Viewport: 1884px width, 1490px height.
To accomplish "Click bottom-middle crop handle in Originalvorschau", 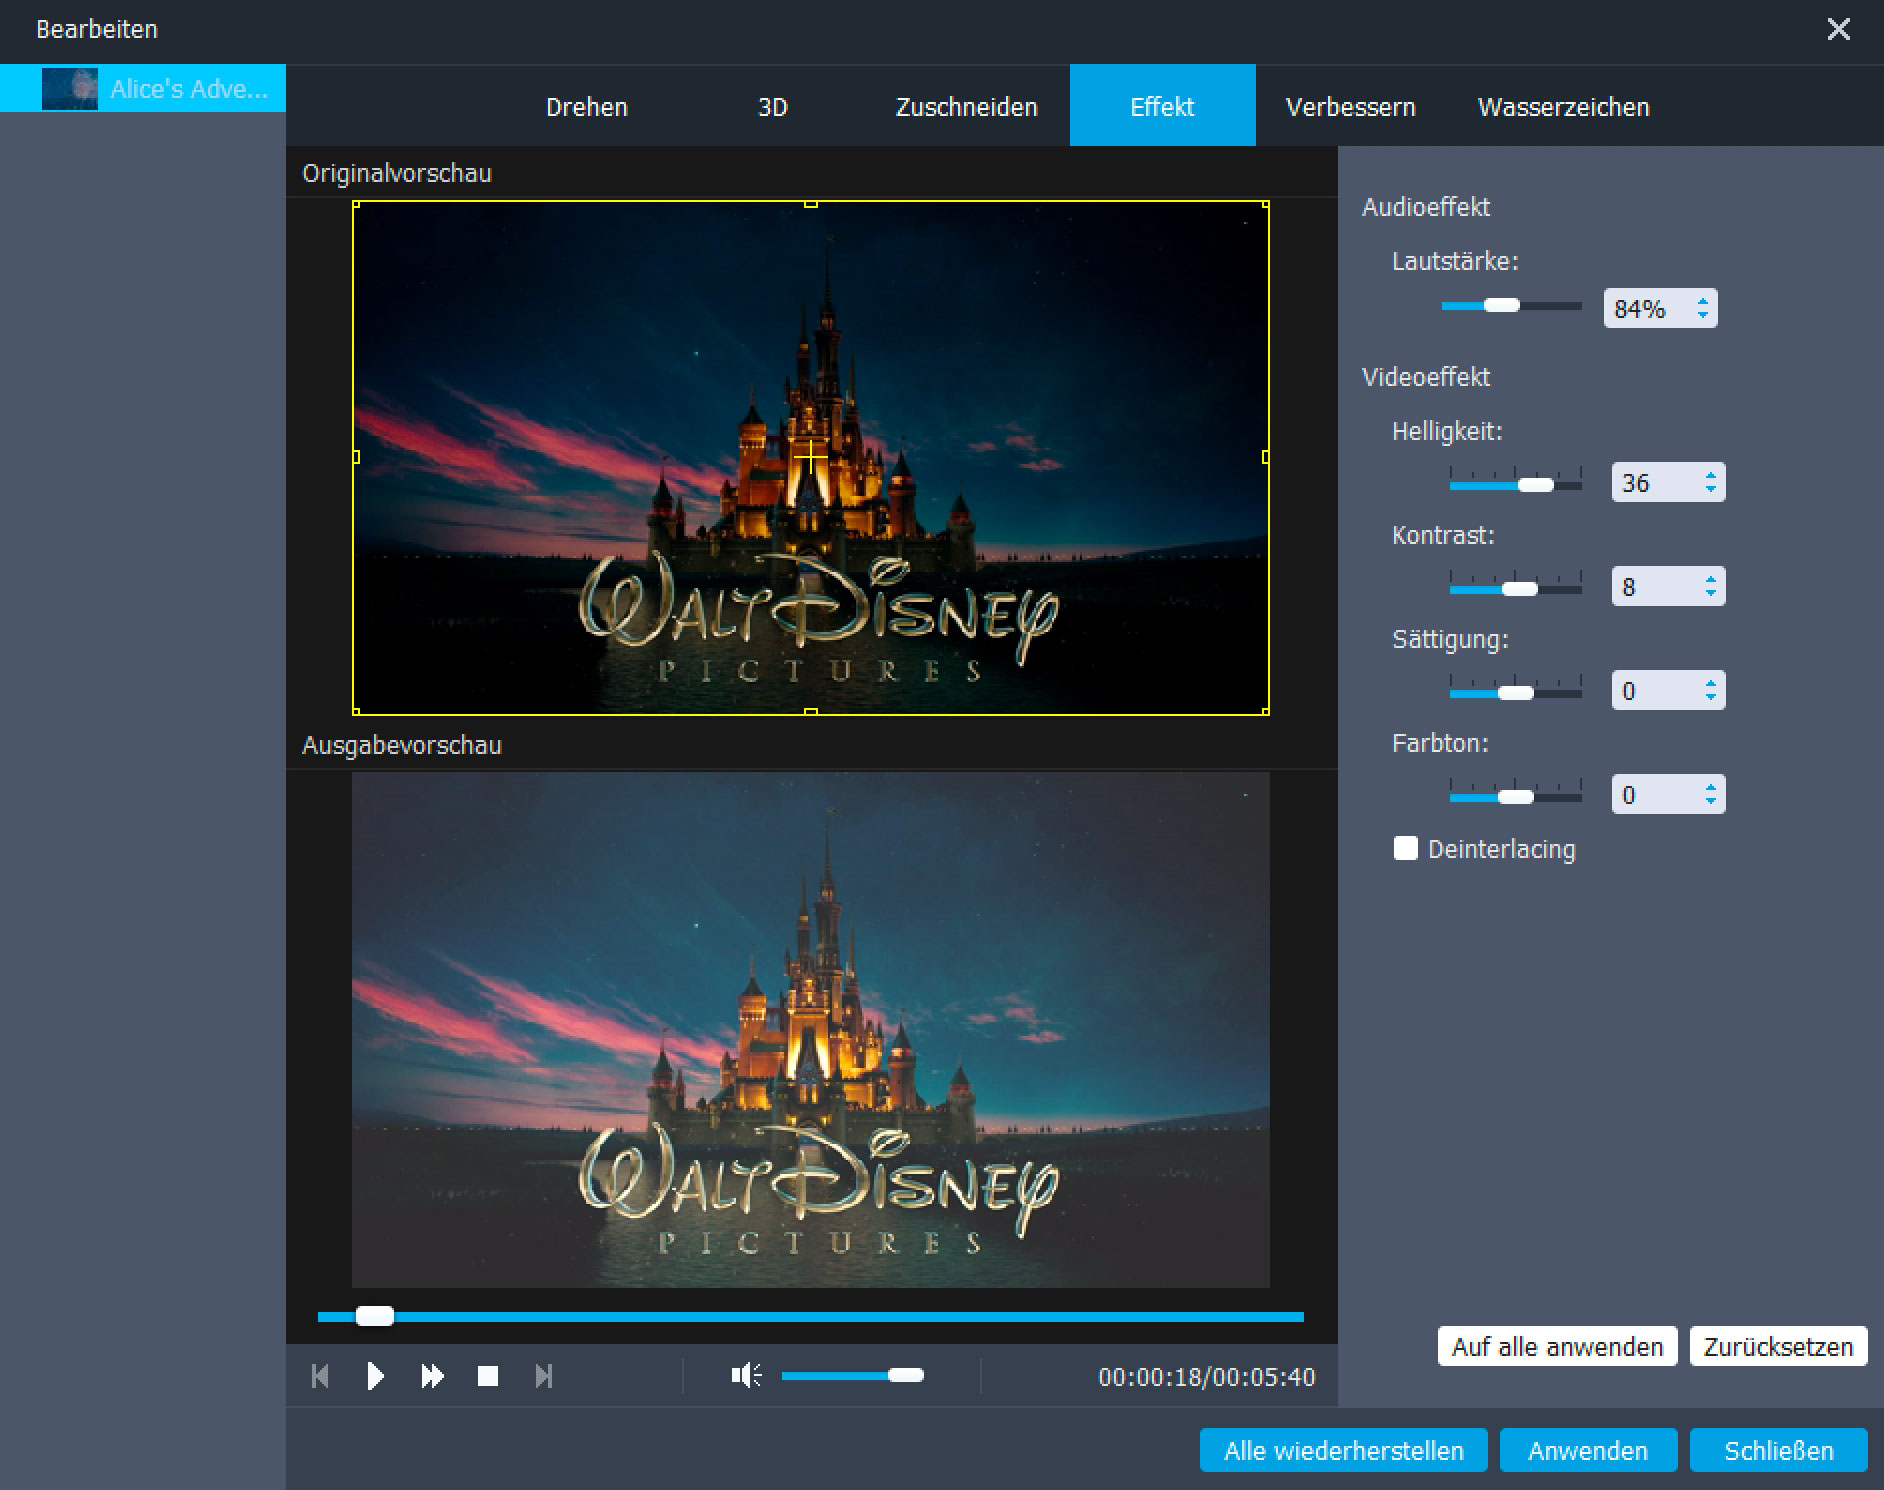I will point(811,712).
